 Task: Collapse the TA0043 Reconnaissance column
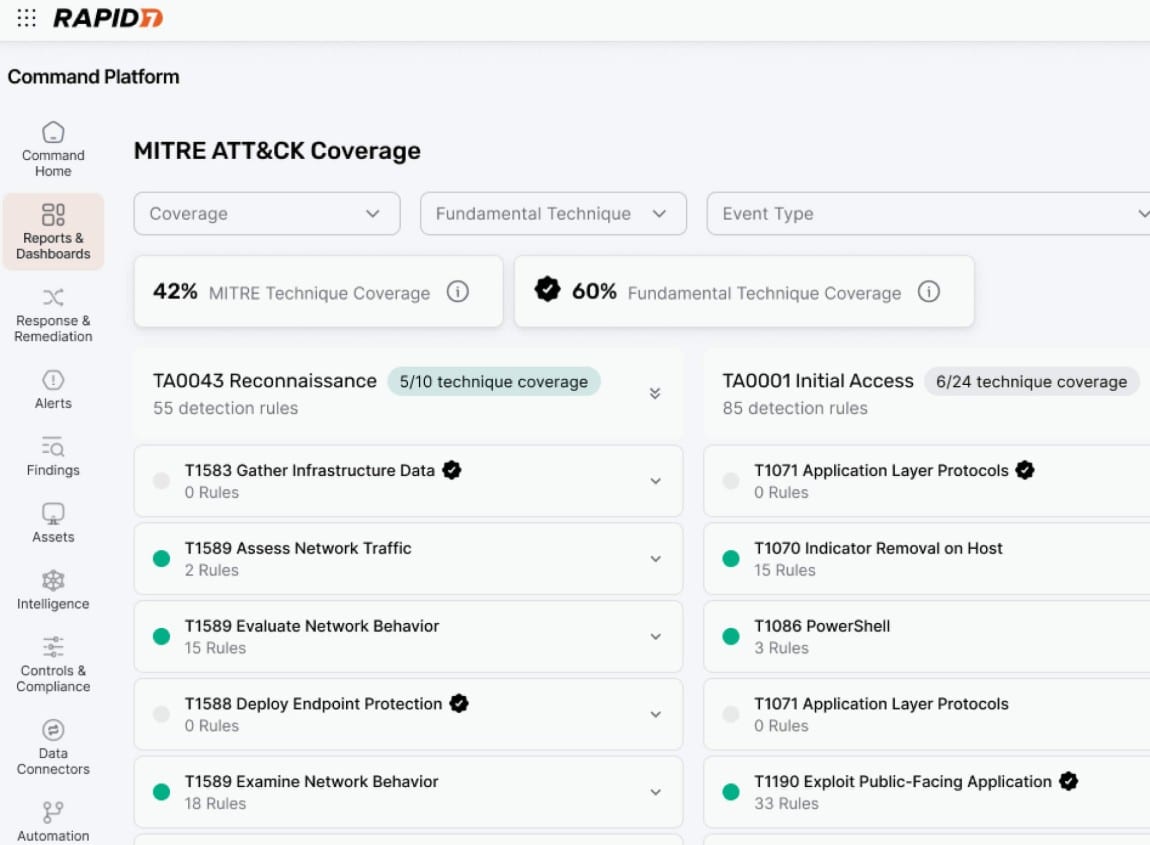(x=655, y=393)
